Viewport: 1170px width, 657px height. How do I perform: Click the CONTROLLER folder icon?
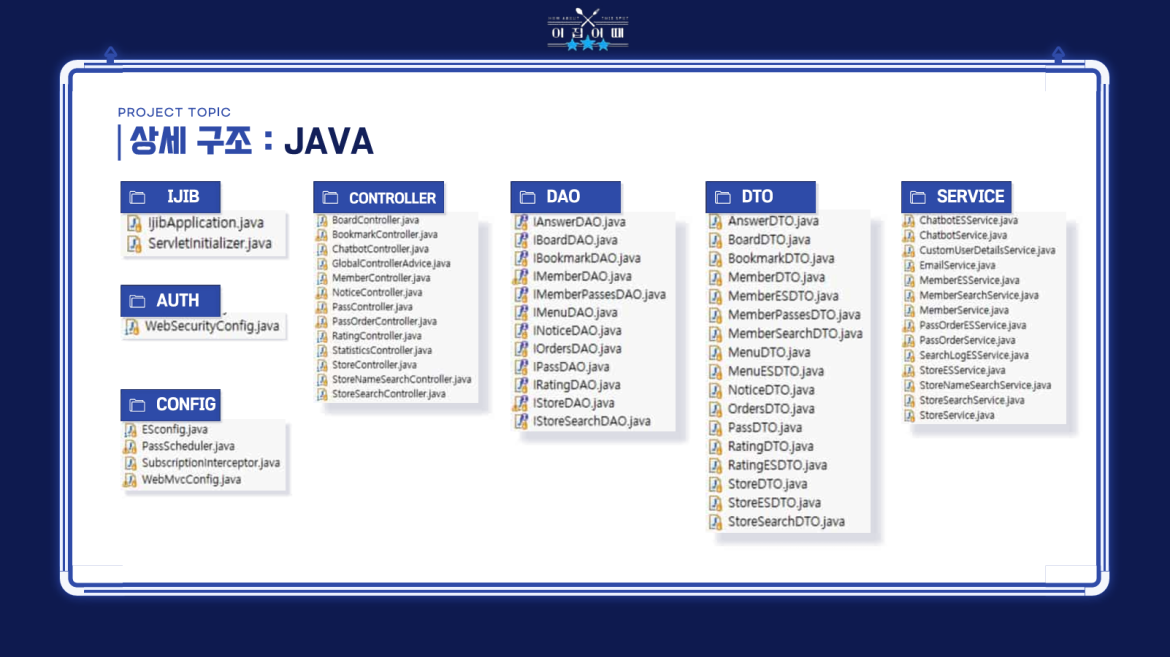(330, 197)
